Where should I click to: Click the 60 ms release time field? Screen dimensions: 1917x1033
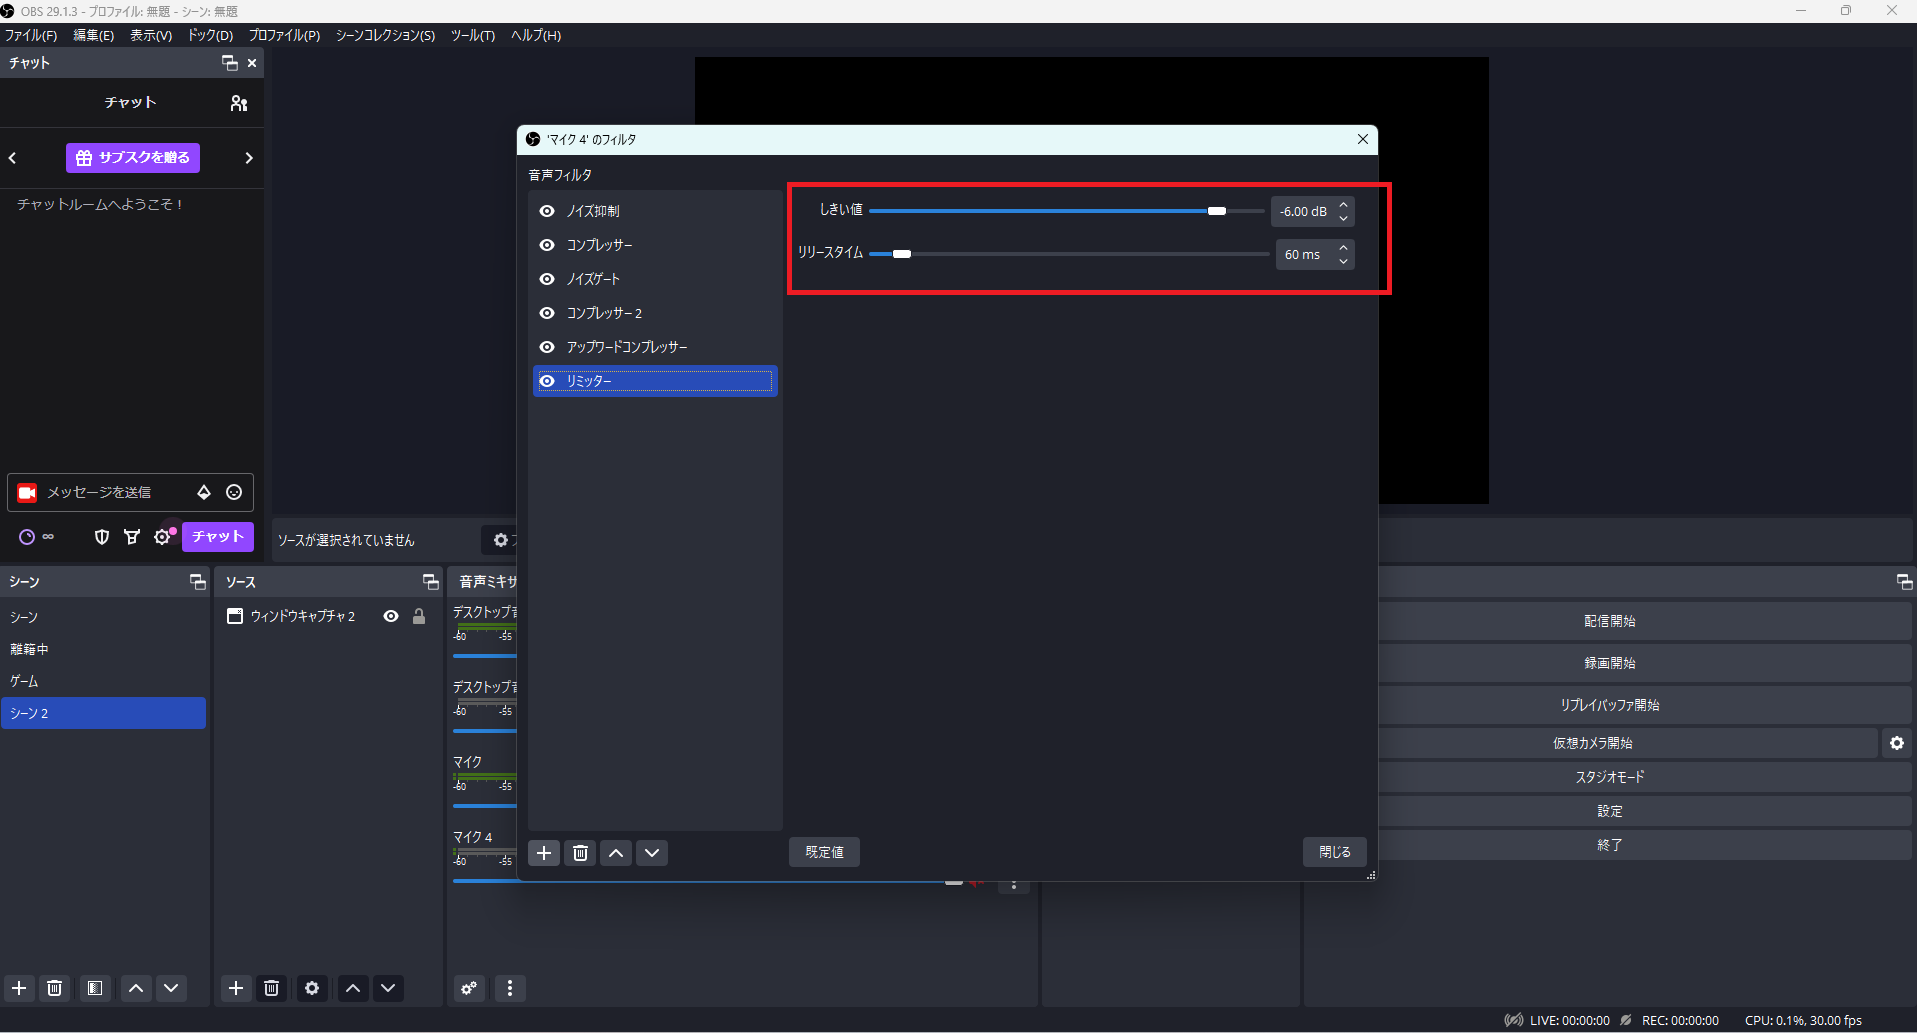tap(1305, 254)
